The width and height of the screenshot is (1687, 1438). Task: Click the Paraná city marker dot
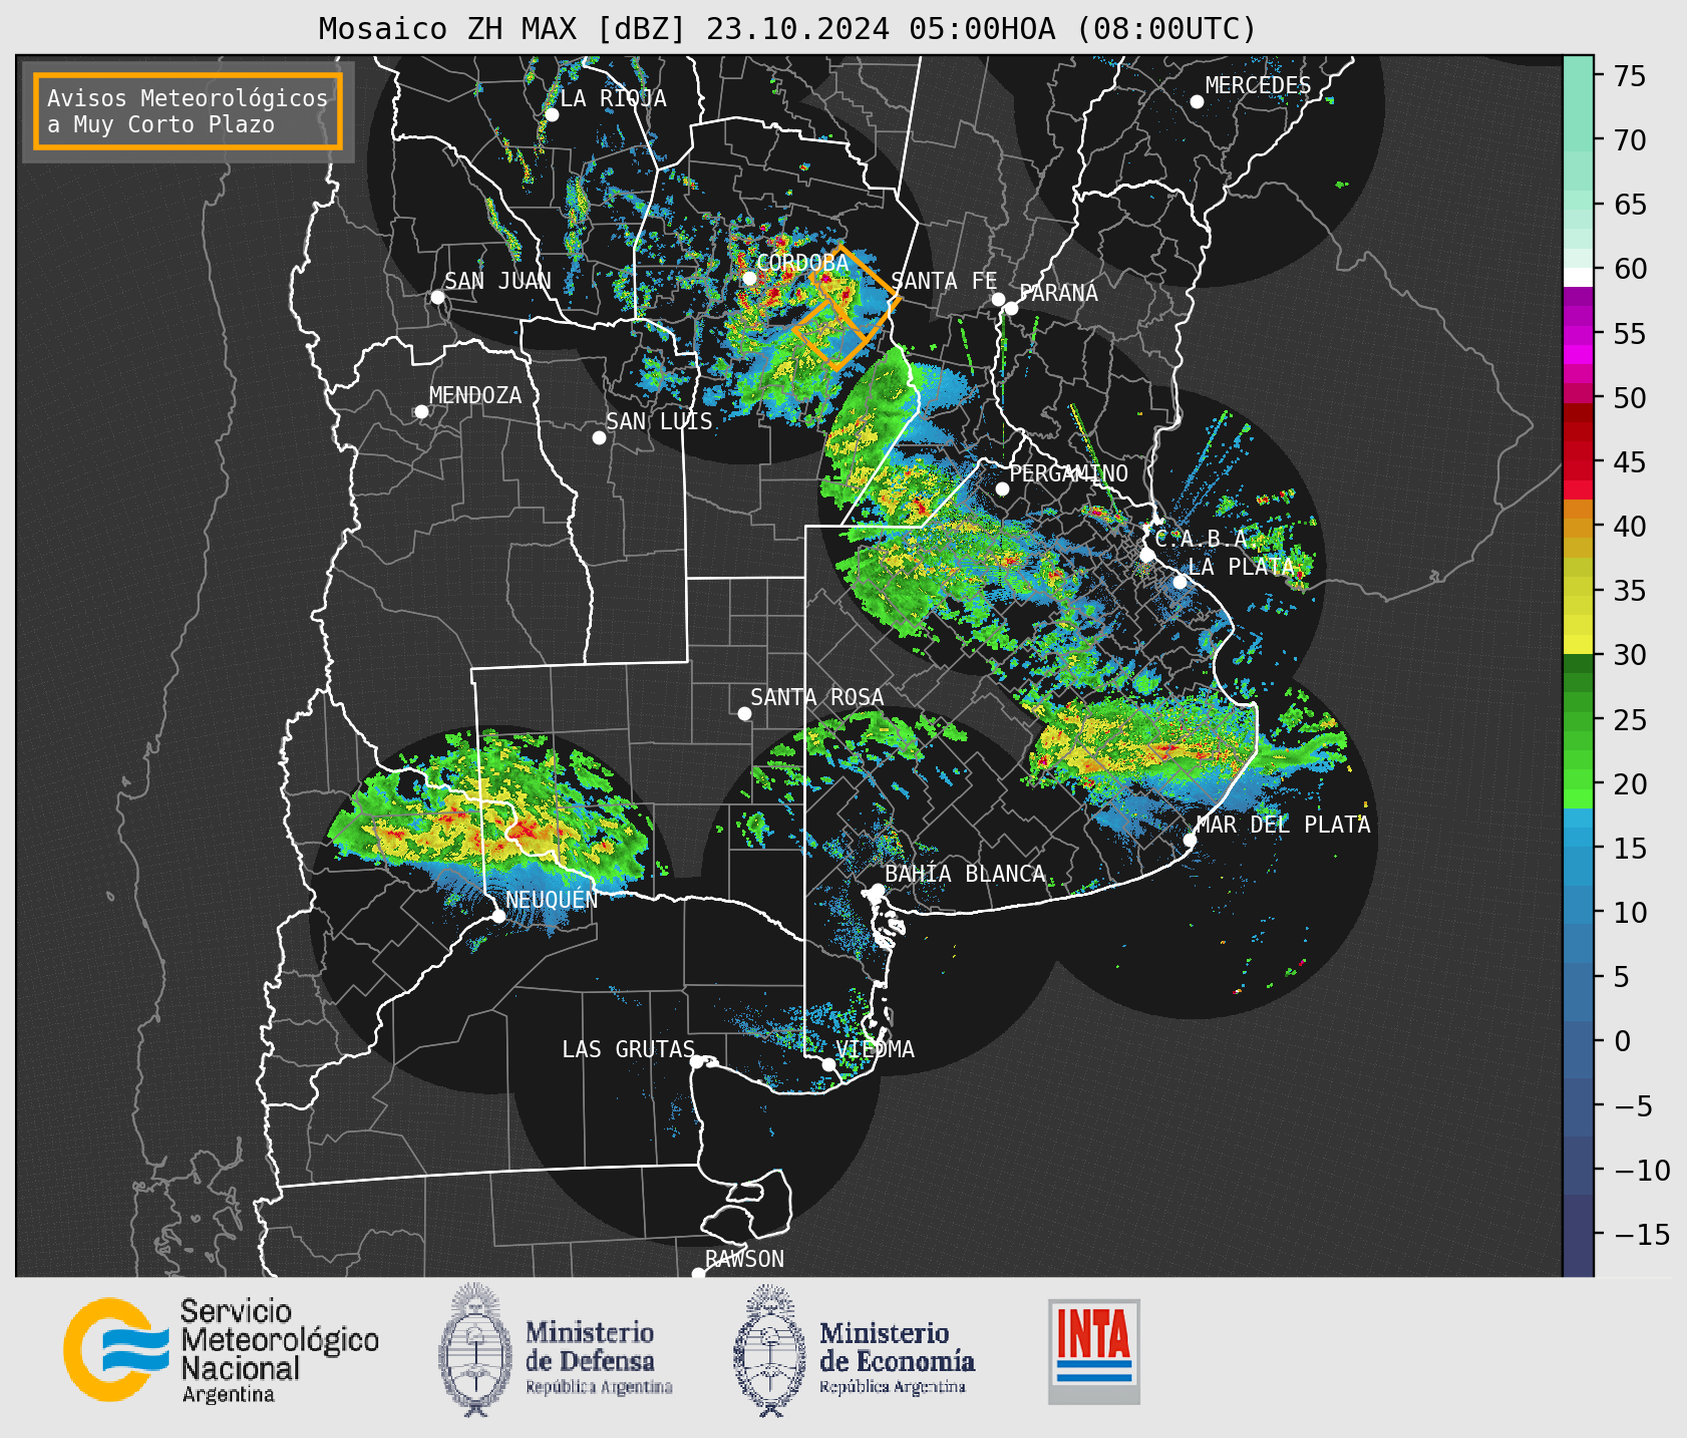(x=1011, y=308)
